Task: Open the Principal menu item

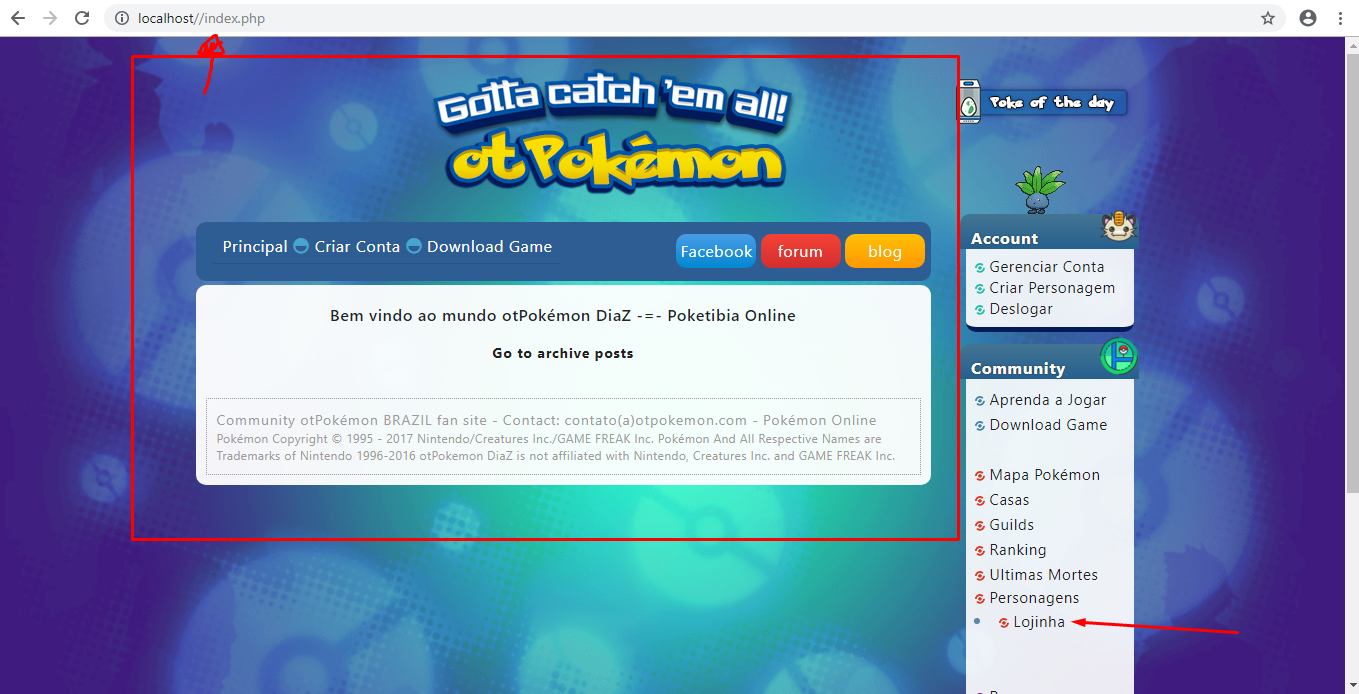Action: click(255, 247)
